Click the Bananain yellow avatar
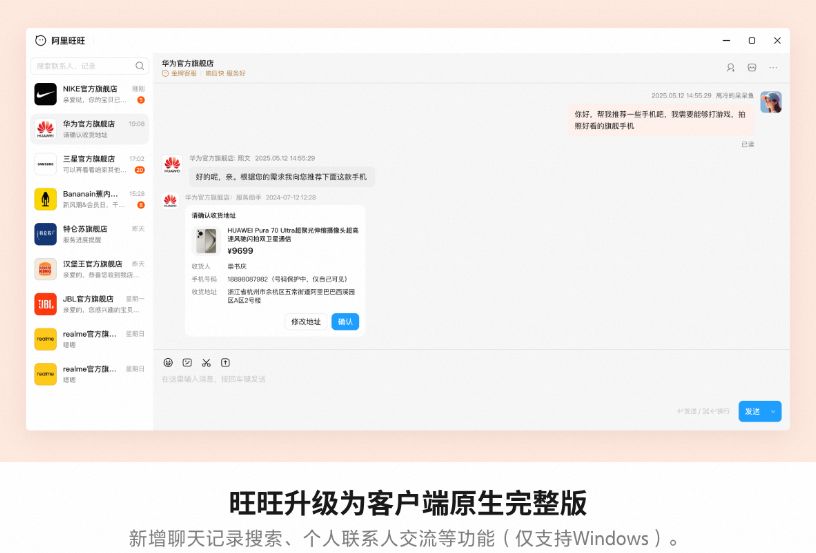This screenshot has height=553, width=816. pos(46,199)
